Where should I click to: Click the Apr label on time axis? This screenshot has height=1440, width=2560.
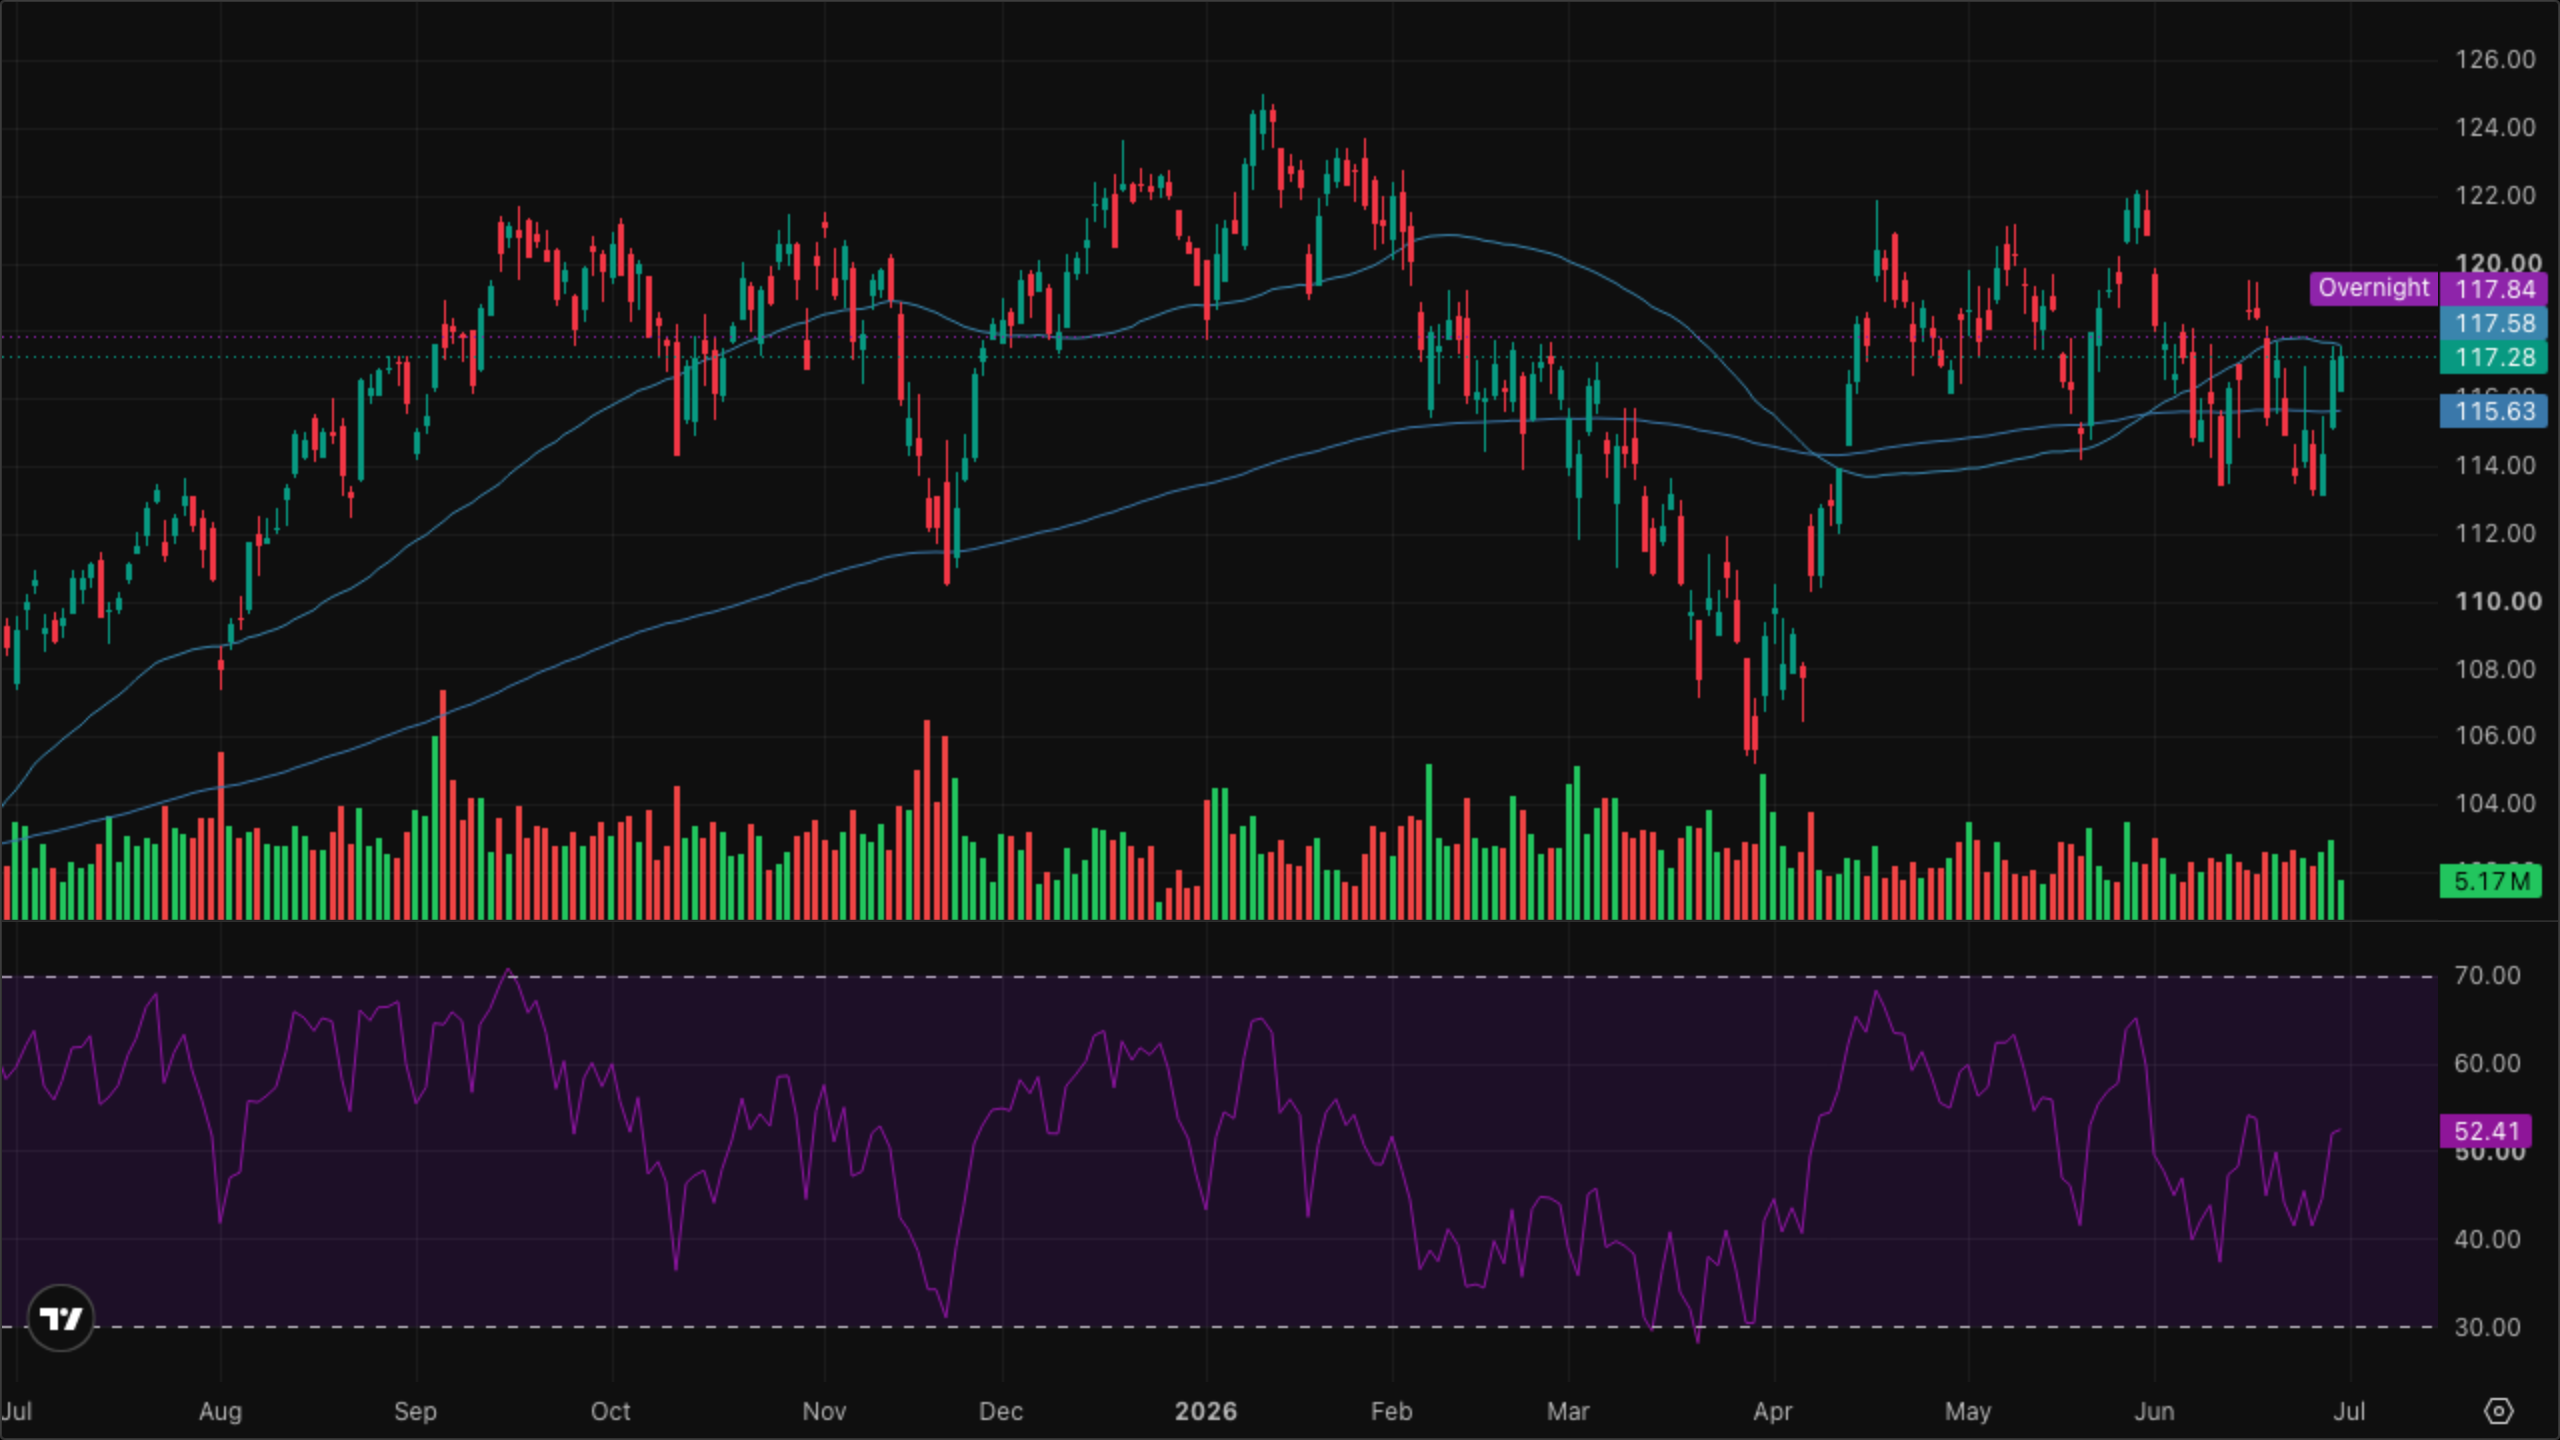(1773, 1411)
